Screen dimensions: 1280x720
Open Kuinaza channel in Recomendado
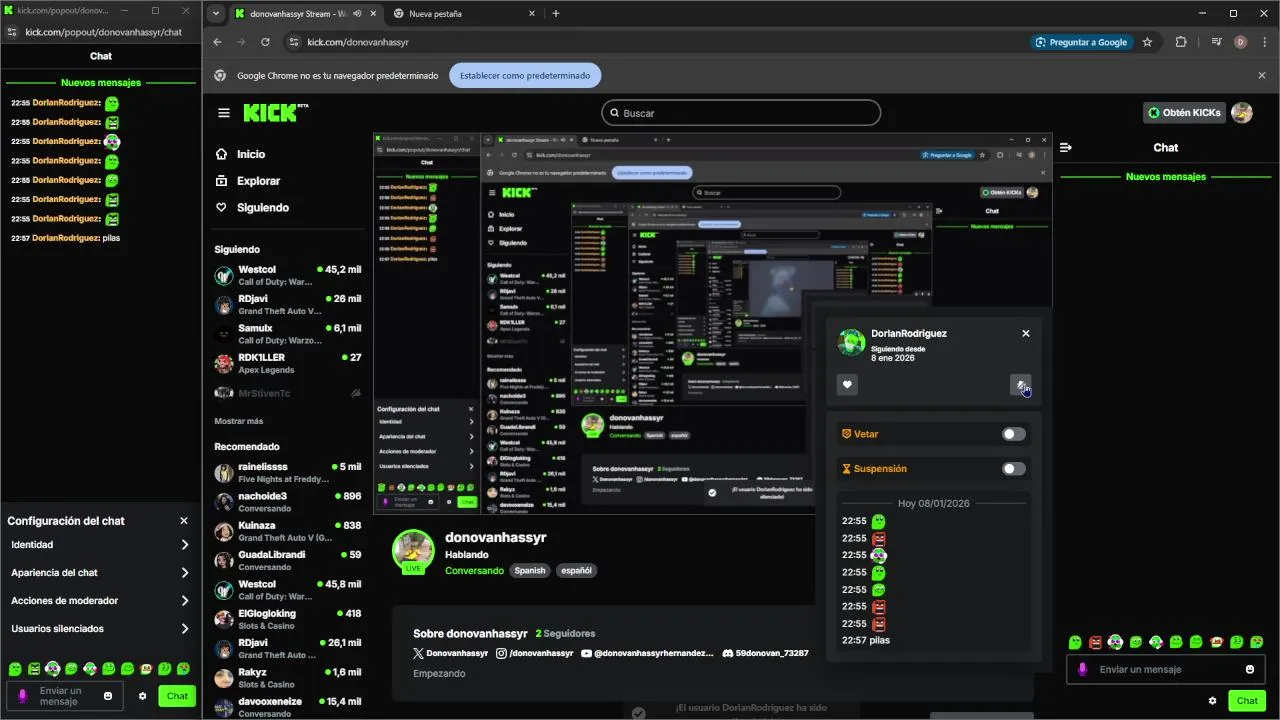[x=288, y=531]
